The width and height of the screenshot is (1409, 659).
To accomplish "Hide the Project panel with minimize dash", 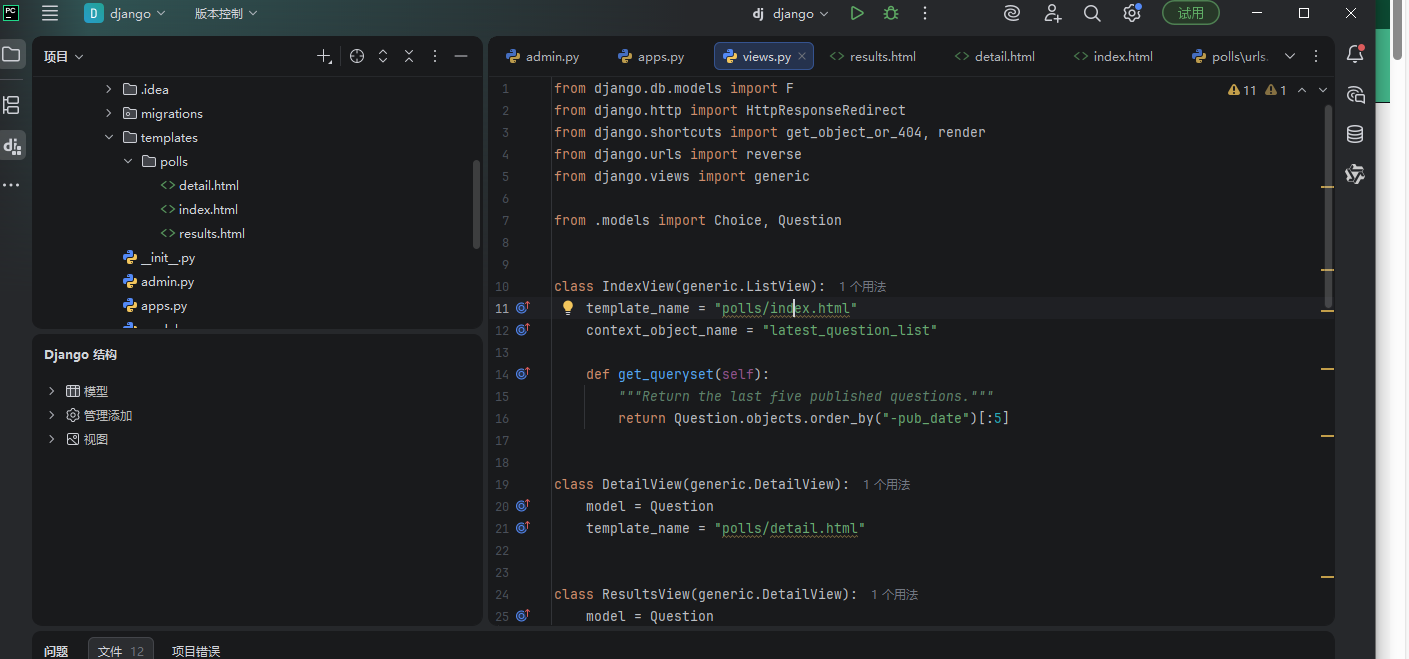I will point(461,57).
